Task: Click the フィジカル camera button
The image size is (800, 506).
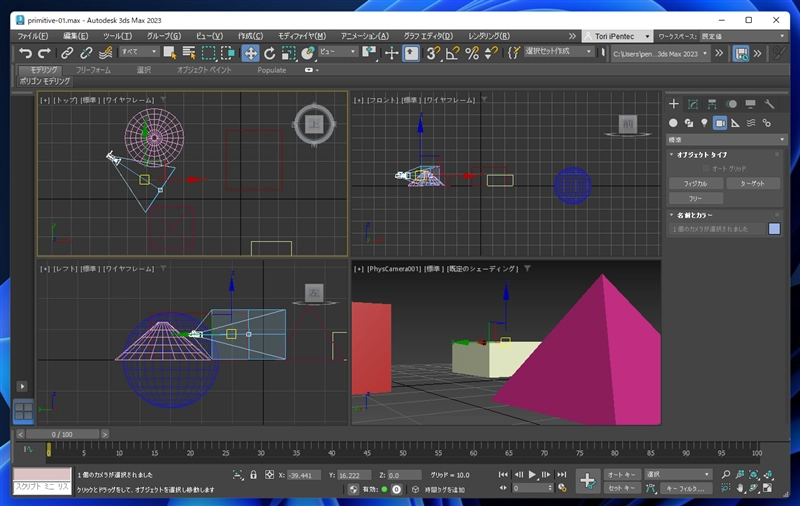Action: tap(695, 184)
